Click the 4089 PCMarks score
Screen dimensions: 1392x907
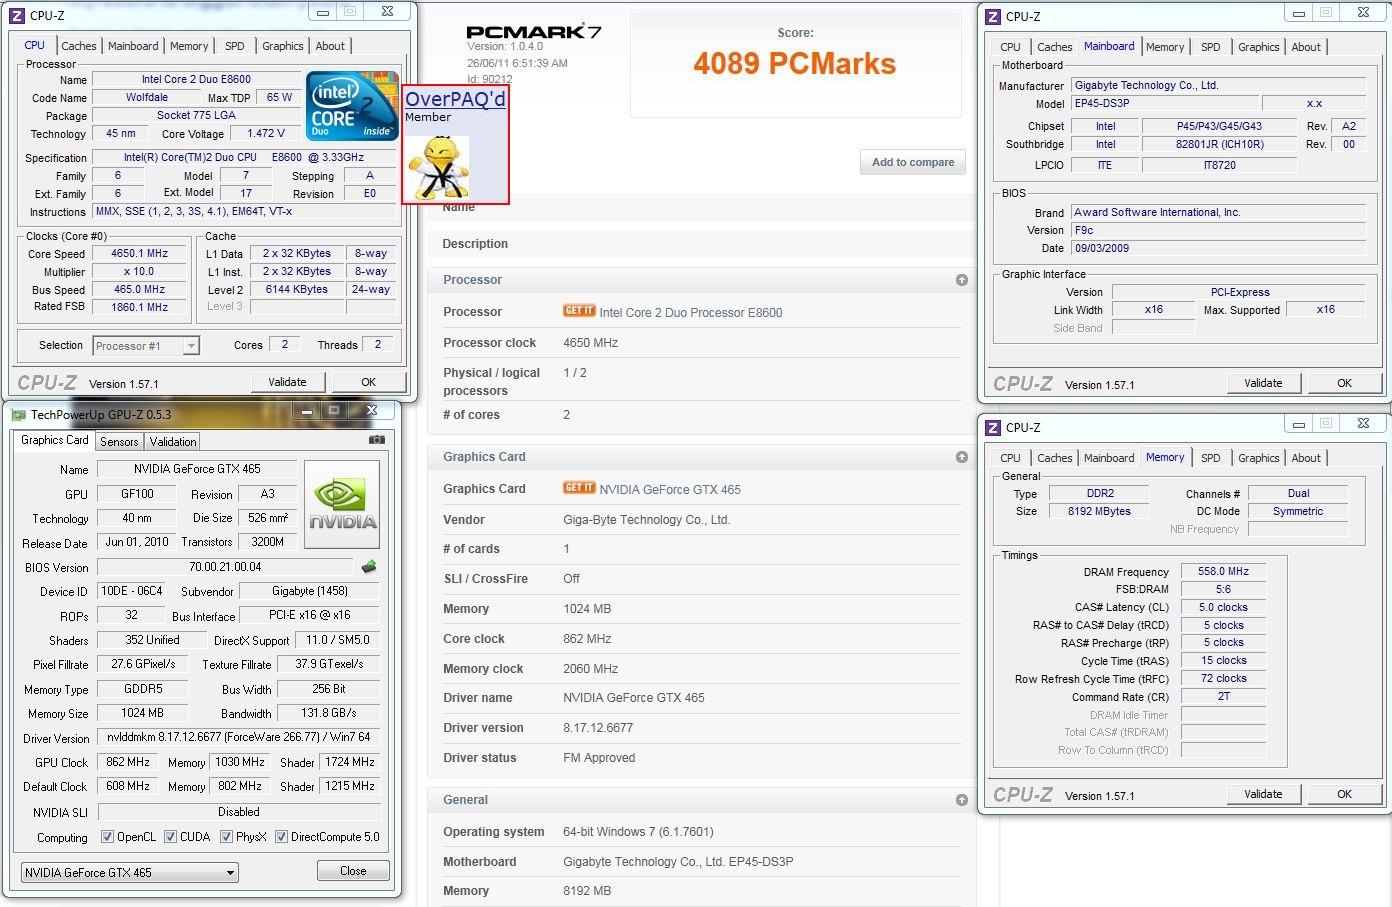tap(795, 64)
